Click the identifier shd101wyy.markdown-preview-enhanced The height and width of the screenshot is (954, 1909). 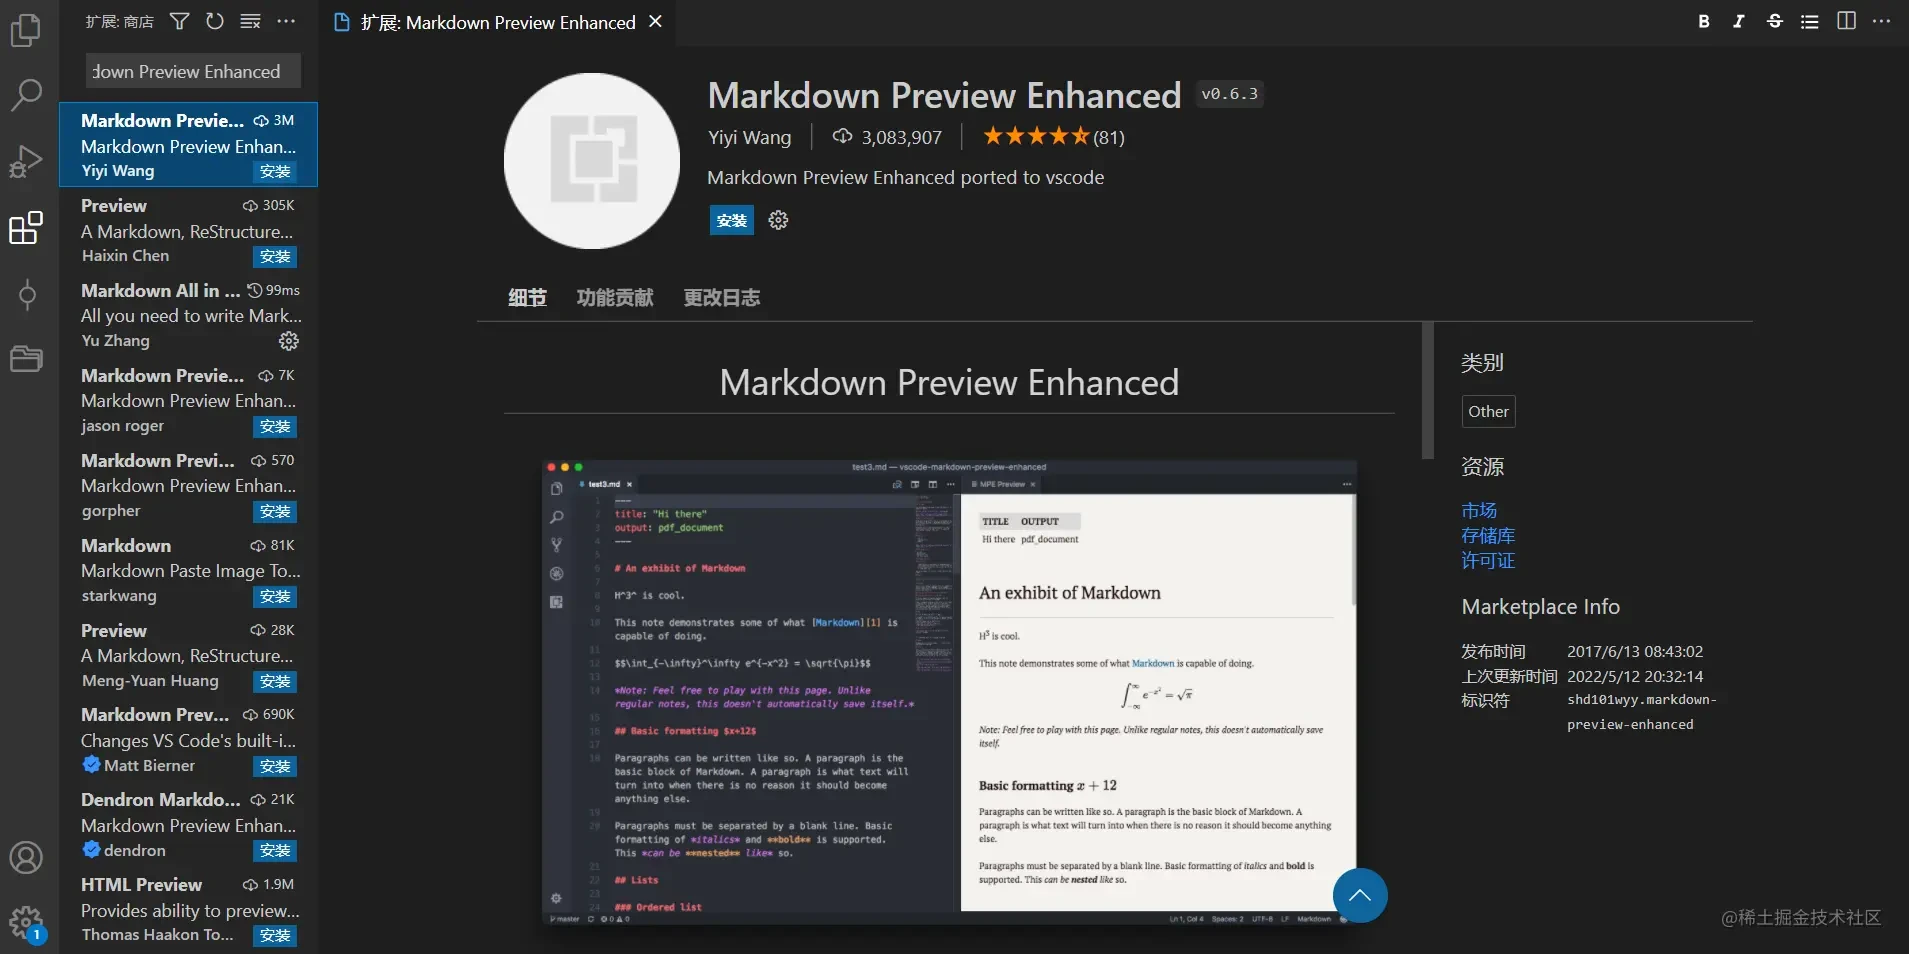[x=1641, y=712]
